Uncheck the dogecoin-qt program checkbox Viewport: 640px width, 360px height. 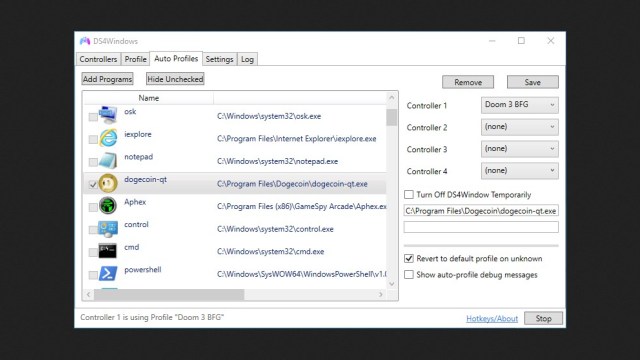click(93, 184)
